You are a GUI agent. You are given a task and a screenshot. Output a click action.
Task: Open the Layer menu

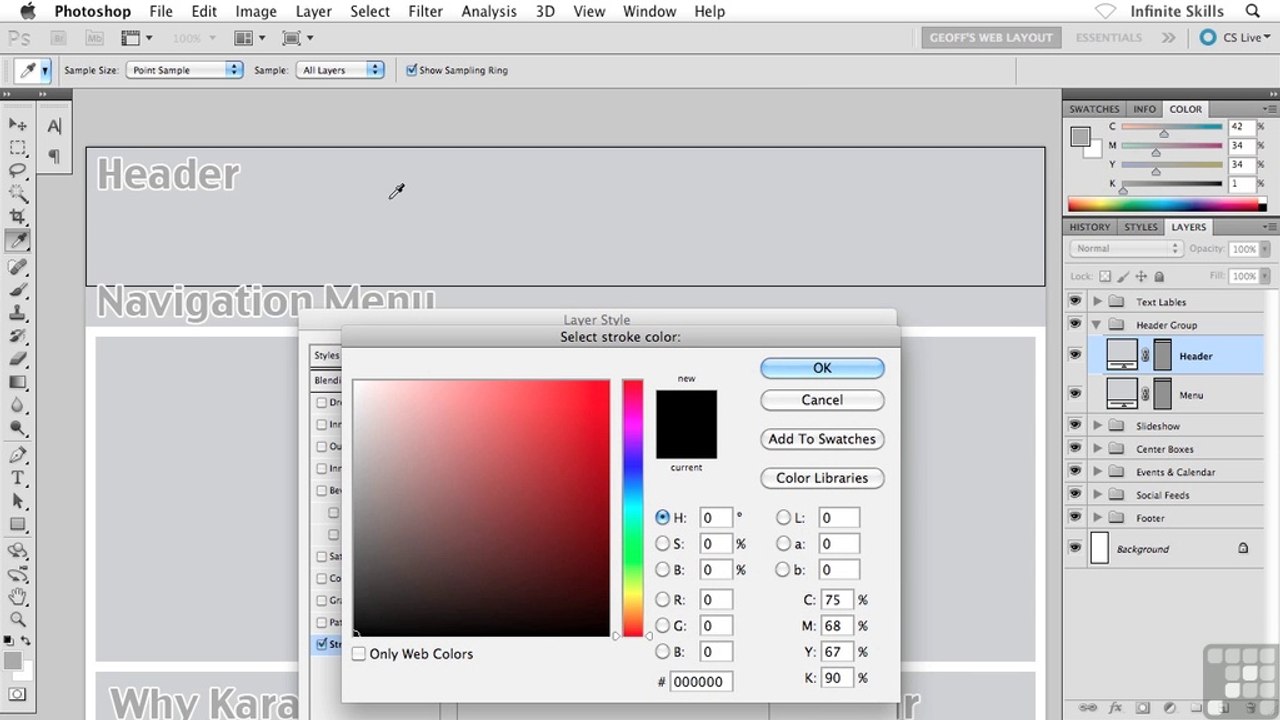pyautogui.click(x=314, y=11)
